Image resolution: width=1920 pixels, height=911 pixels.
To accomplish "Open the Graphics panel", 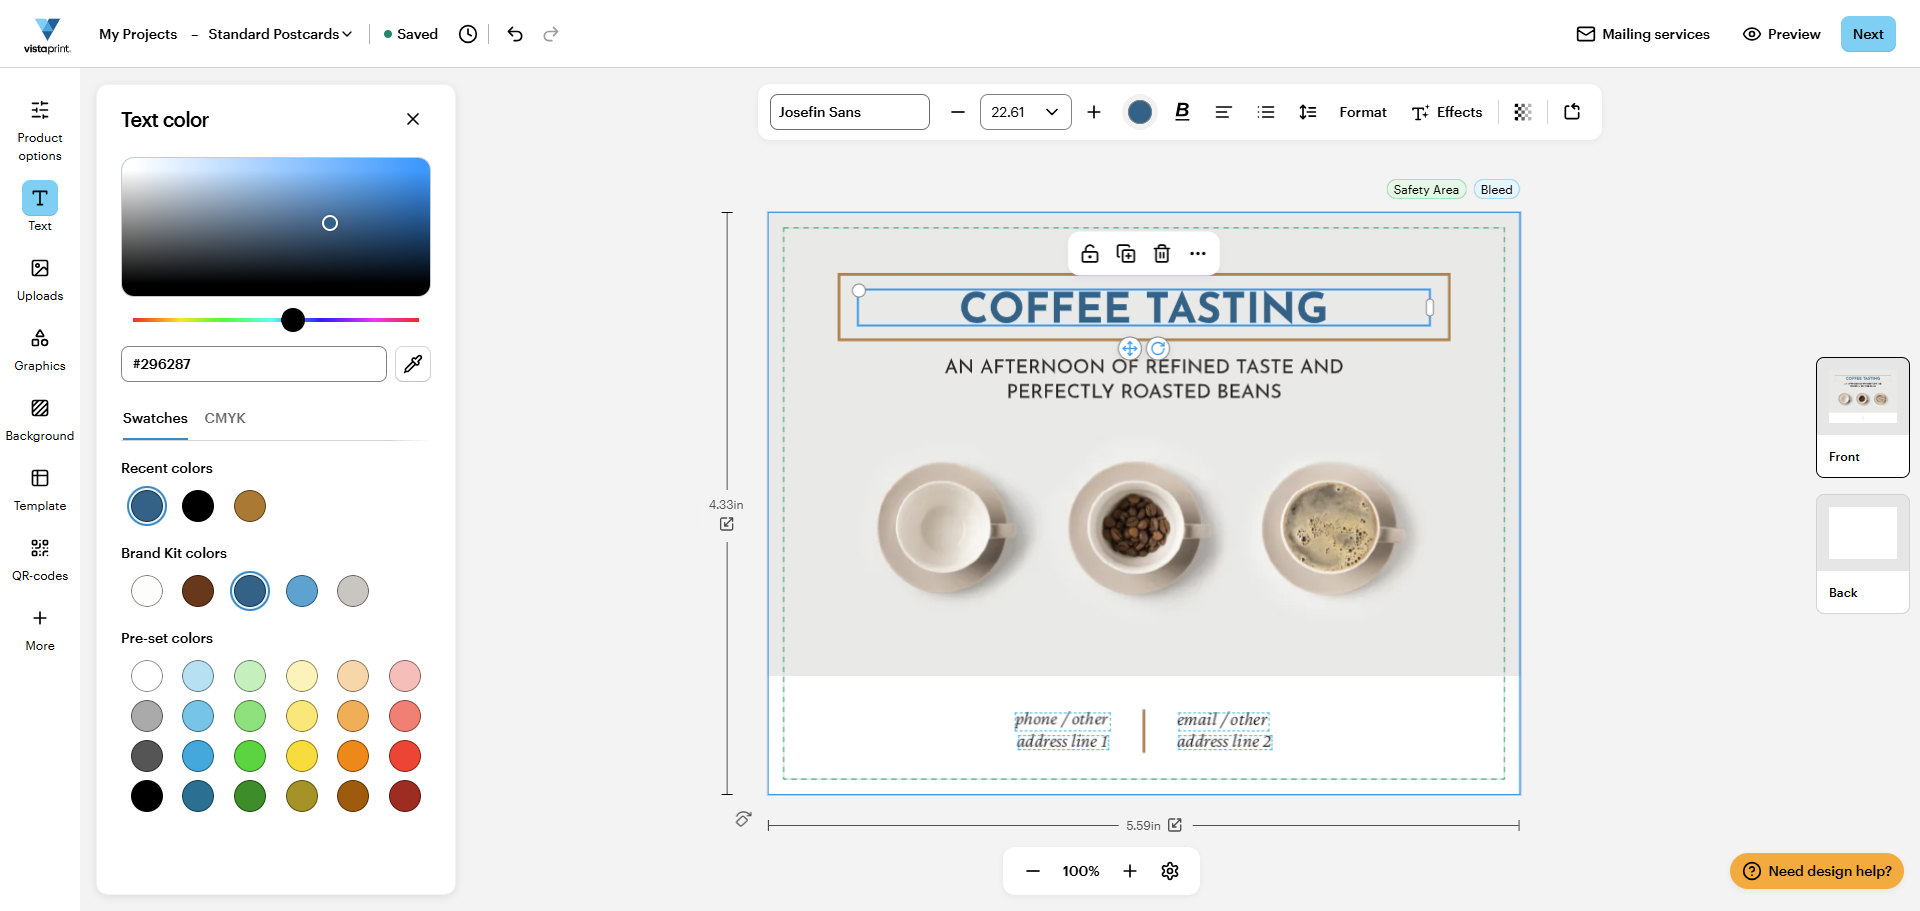I will click(40, 350).
